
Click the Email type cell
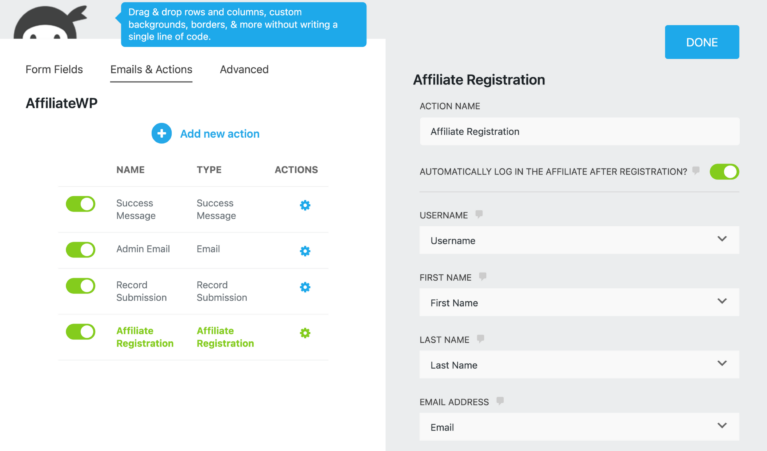click(208, 249)
